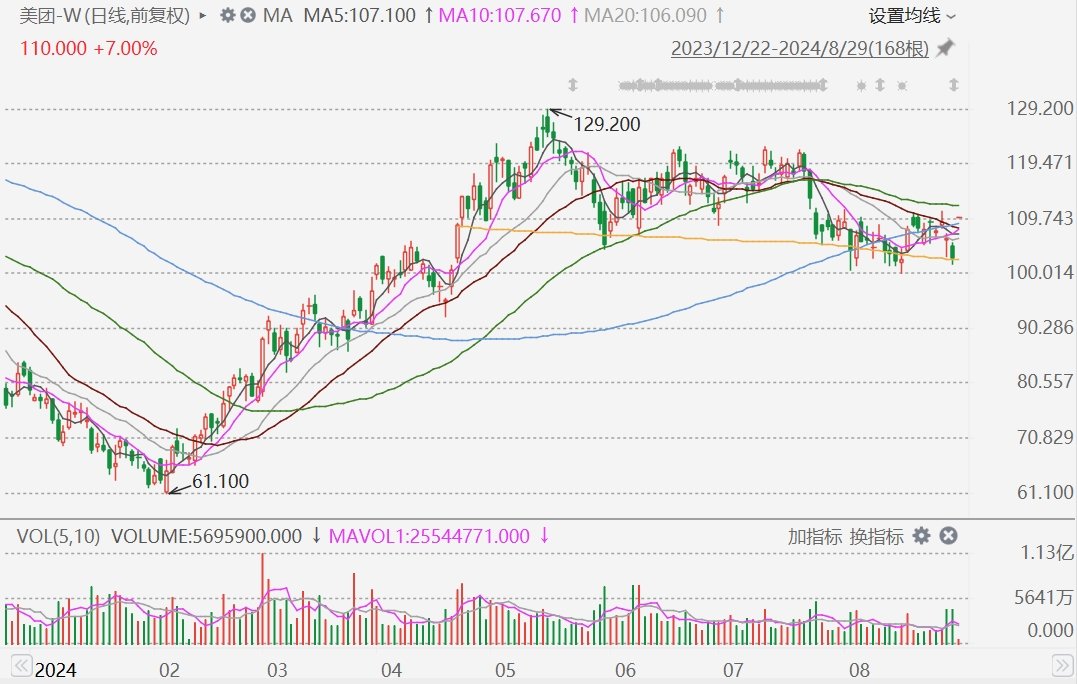Select the MA indicator name label
This screenshot has height=684, width=1077.
[x=281, y=16]
